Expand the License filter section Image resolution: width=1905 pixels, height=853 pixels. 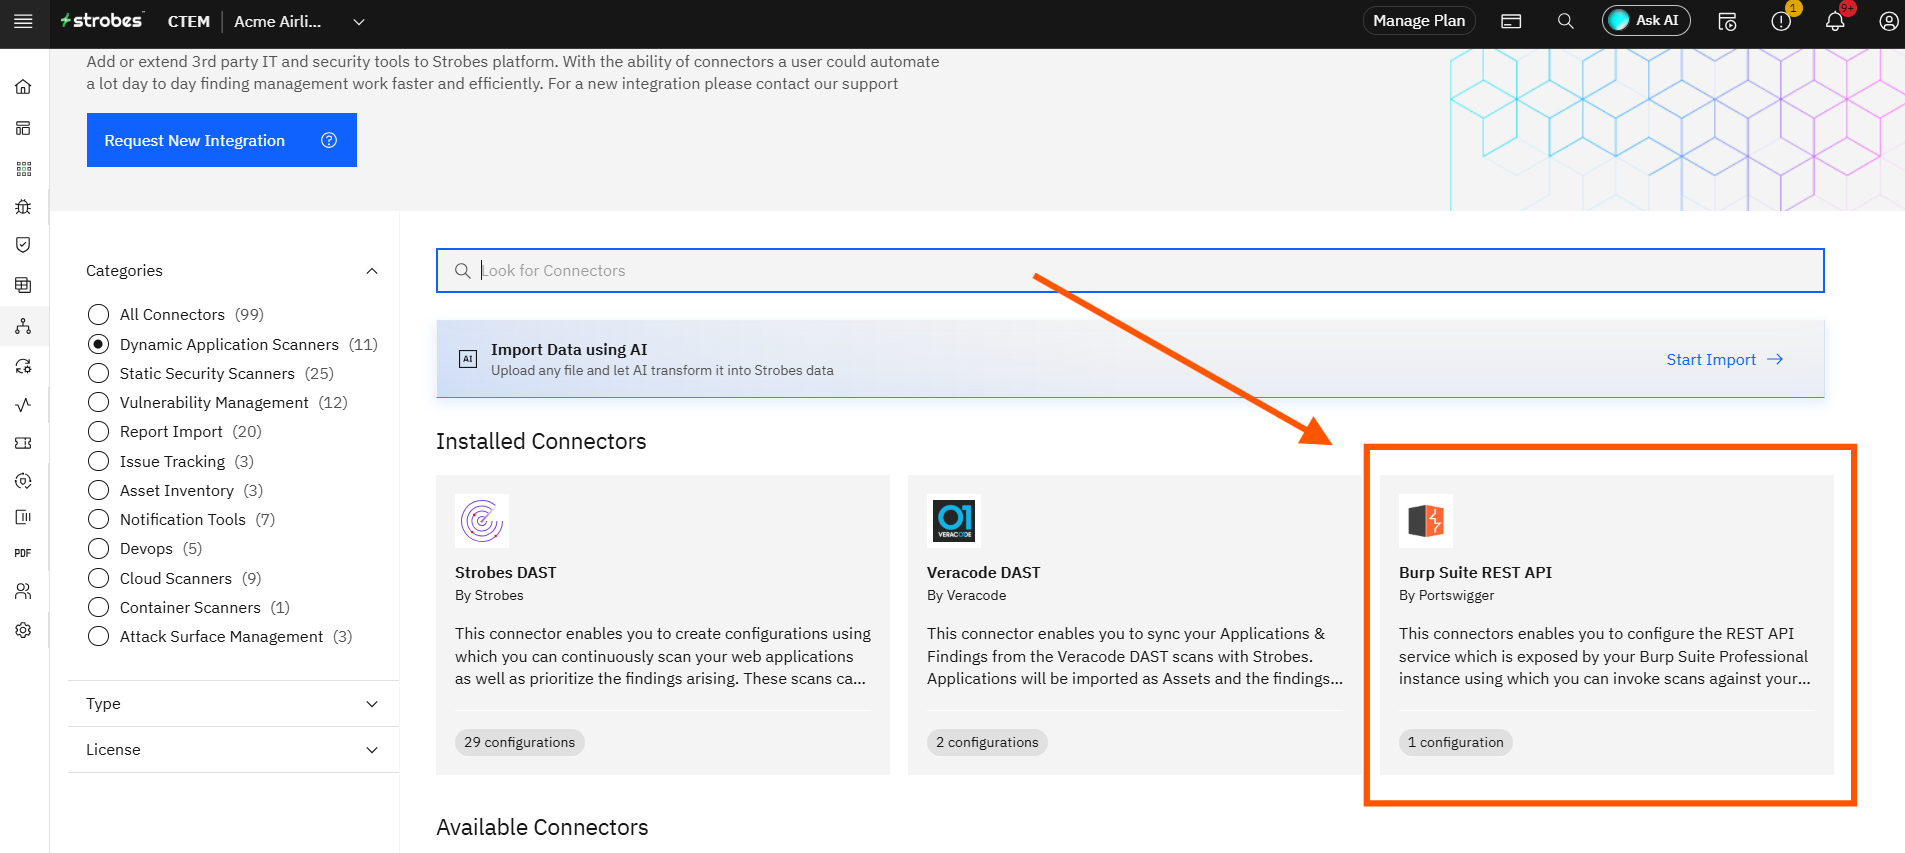[233, 750]
